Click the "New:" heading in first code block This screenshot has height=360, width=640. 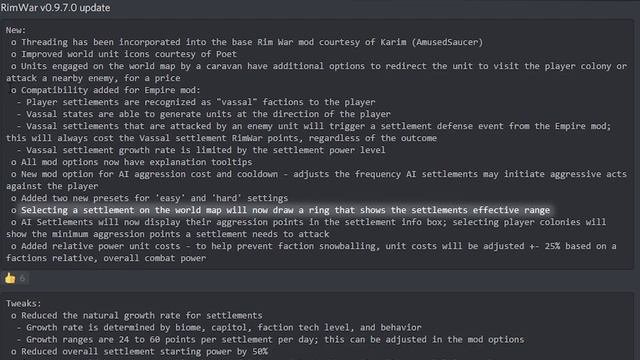16,30
